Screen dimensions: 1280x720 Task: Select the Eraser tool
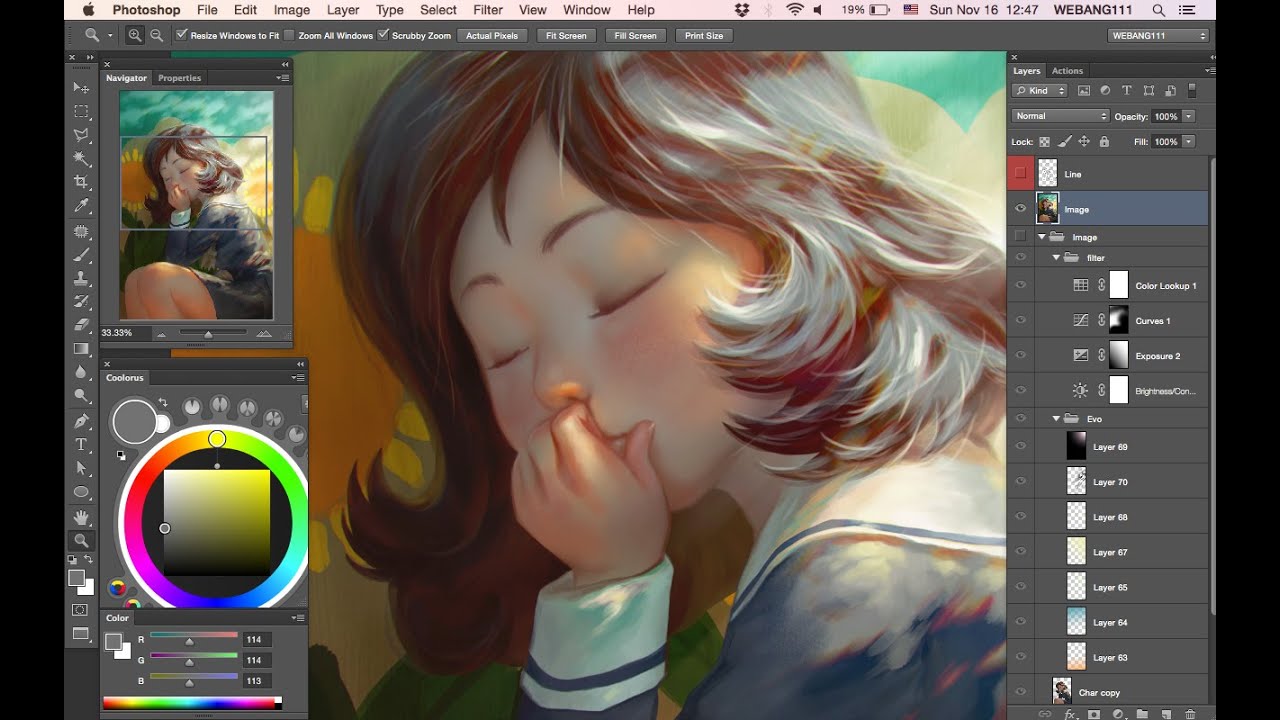pos(81,324)
